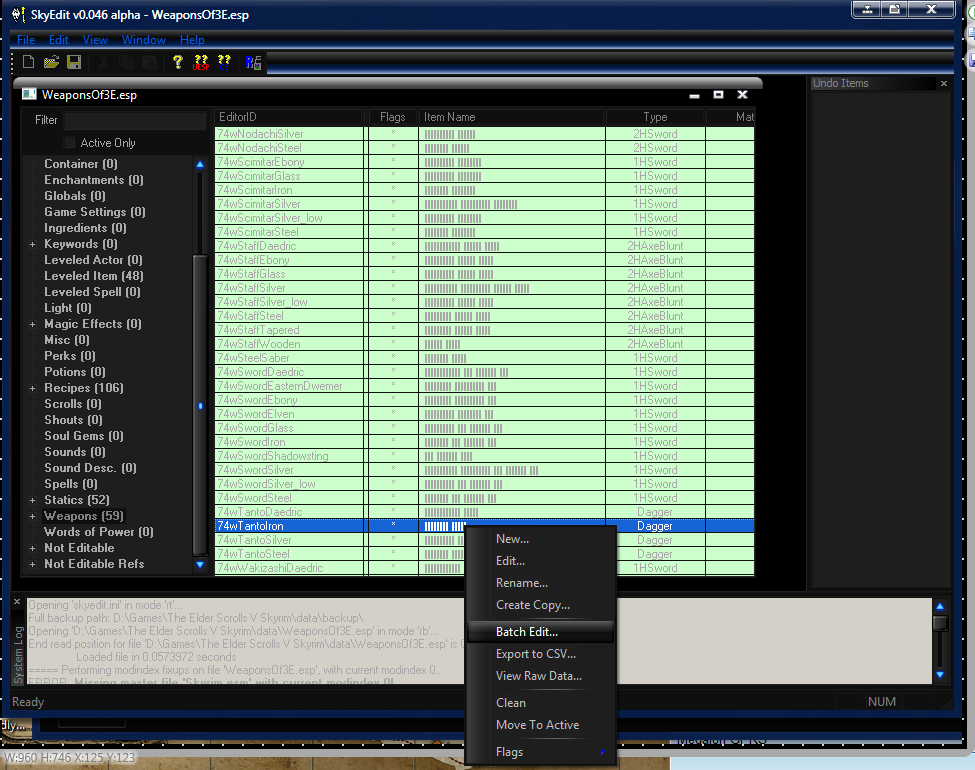The height and width of the screenshot is (770, 975).
Task: Click the Save floppy disk icon
Action: 74,62
